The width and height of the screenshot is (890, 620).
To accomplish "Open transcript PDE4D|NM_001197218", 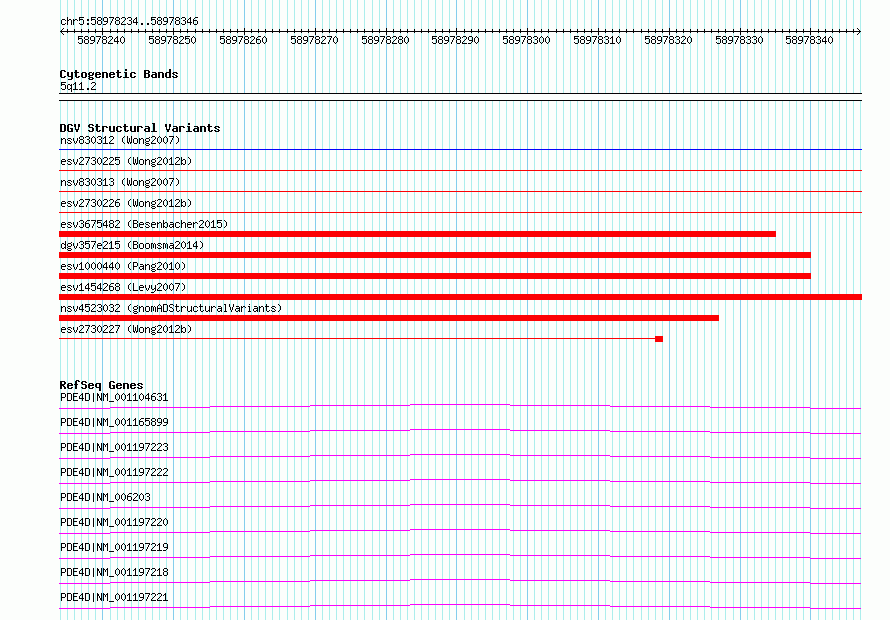I will [x=114, y=572].
